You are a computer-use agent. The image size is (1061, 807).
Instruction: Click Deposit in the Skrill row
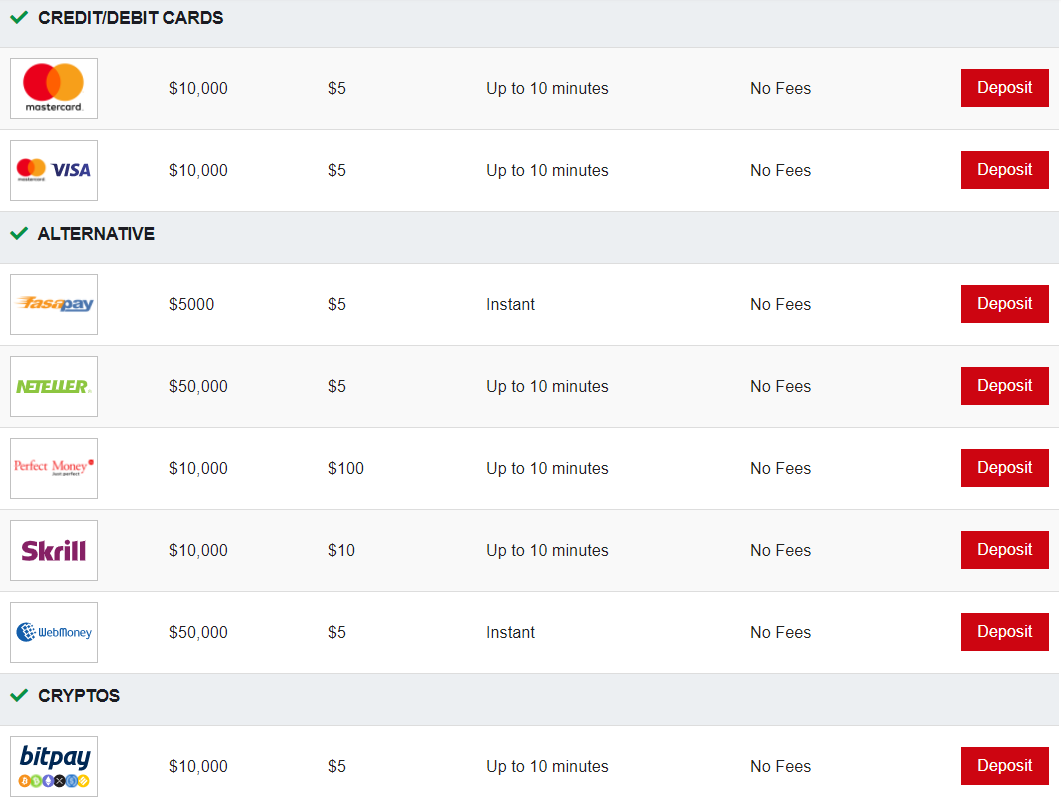(x=1005, y=550)
